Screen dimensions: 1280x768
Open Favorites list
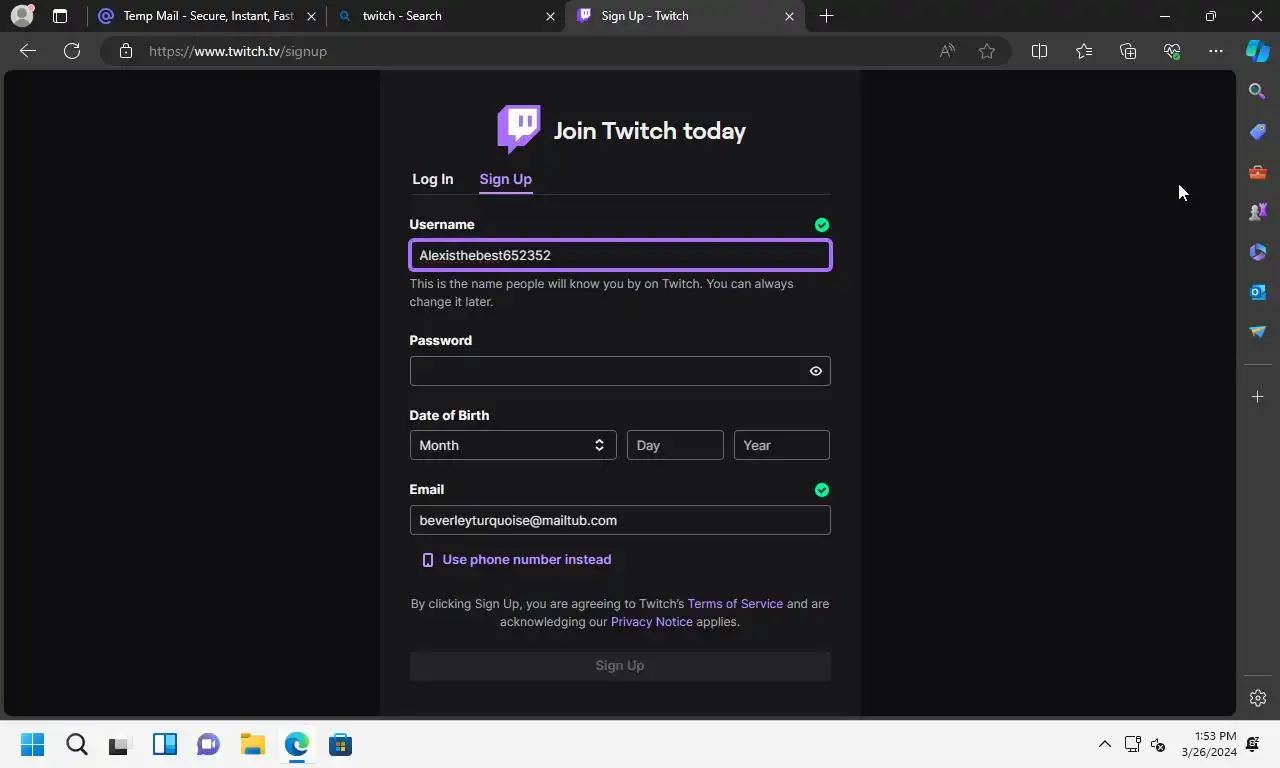pyautogui.click(x=1084, y=51)
